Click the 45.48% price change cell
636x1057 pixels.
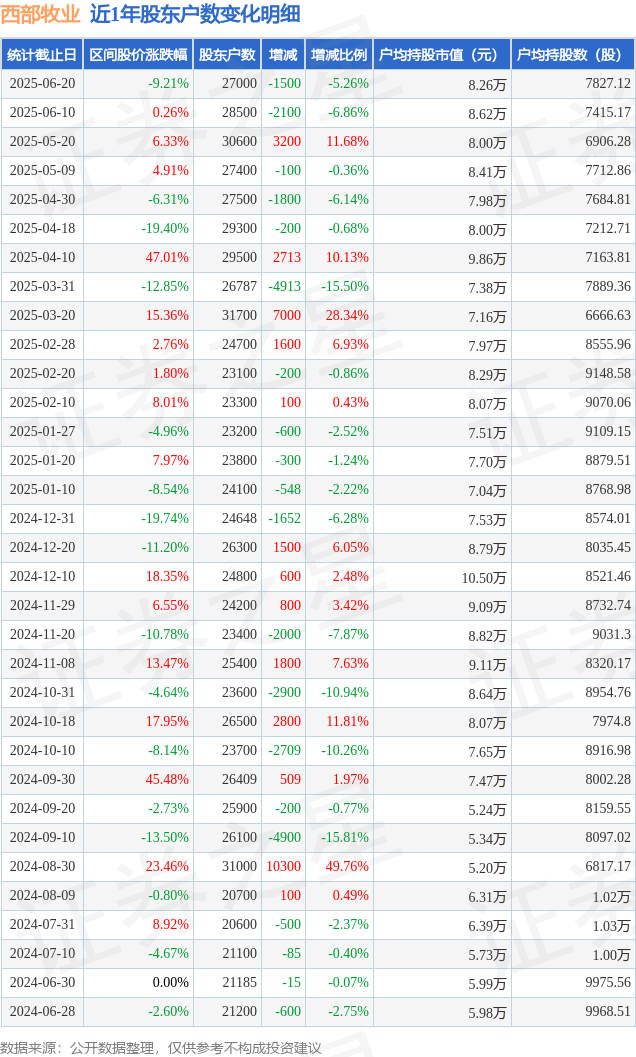coord(167,779)
